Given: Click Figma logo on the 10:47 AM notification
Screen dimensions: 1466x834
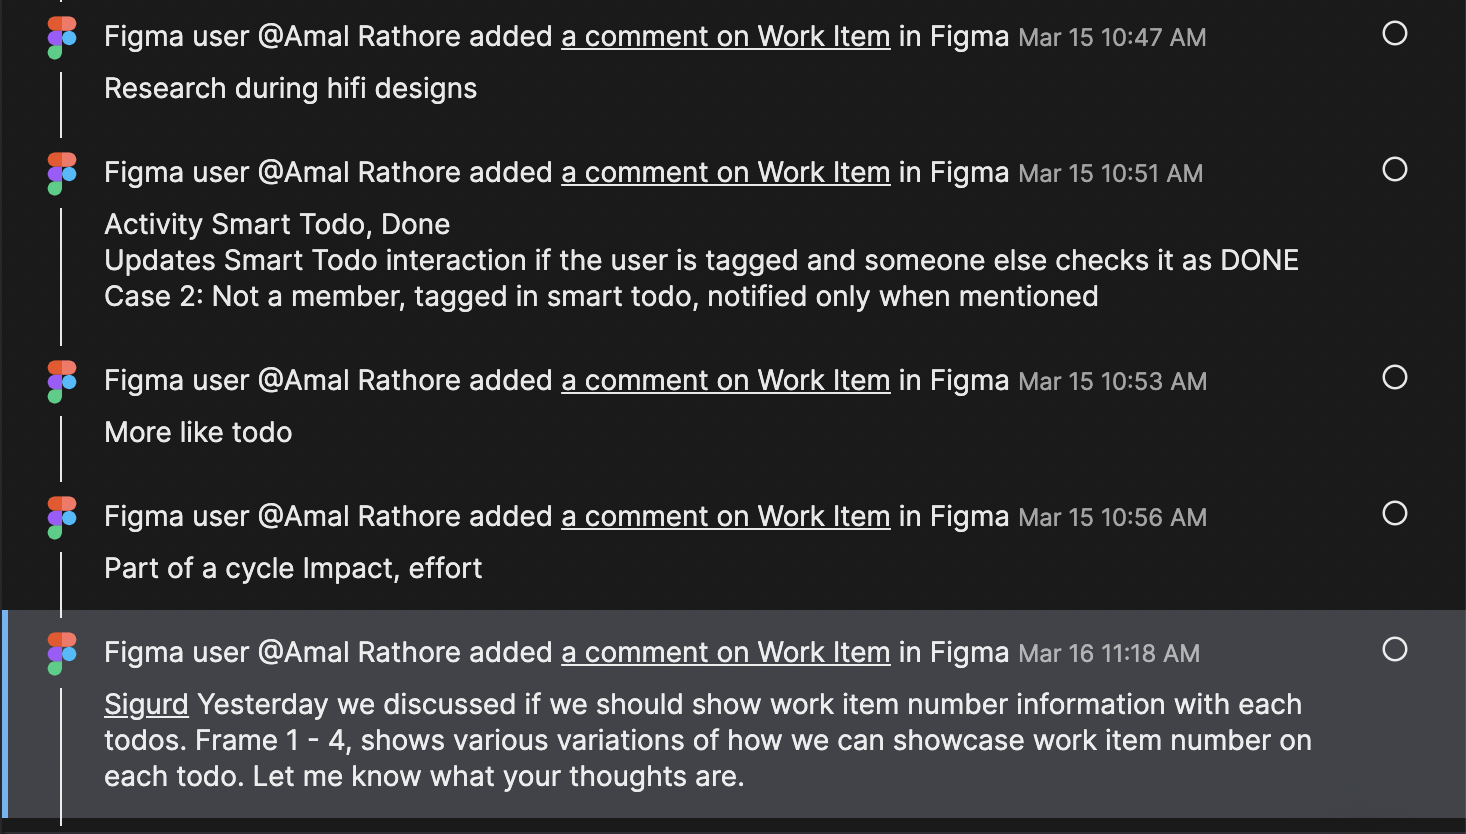Looking at the screenshot, I should click(x=61, y=38).
